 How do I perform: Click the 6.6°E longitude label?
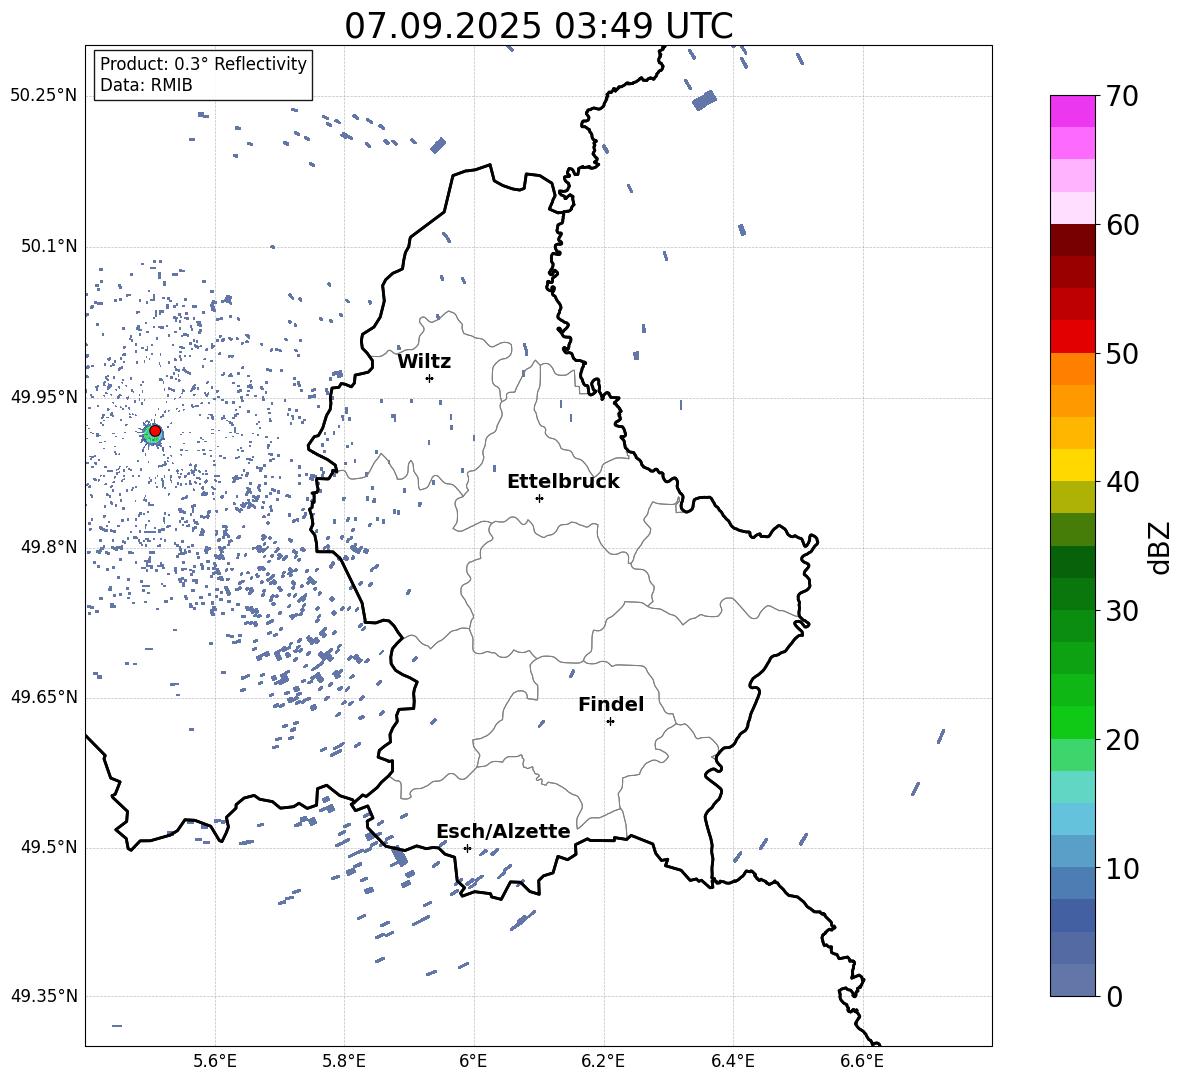click(x=862, y=1061)
